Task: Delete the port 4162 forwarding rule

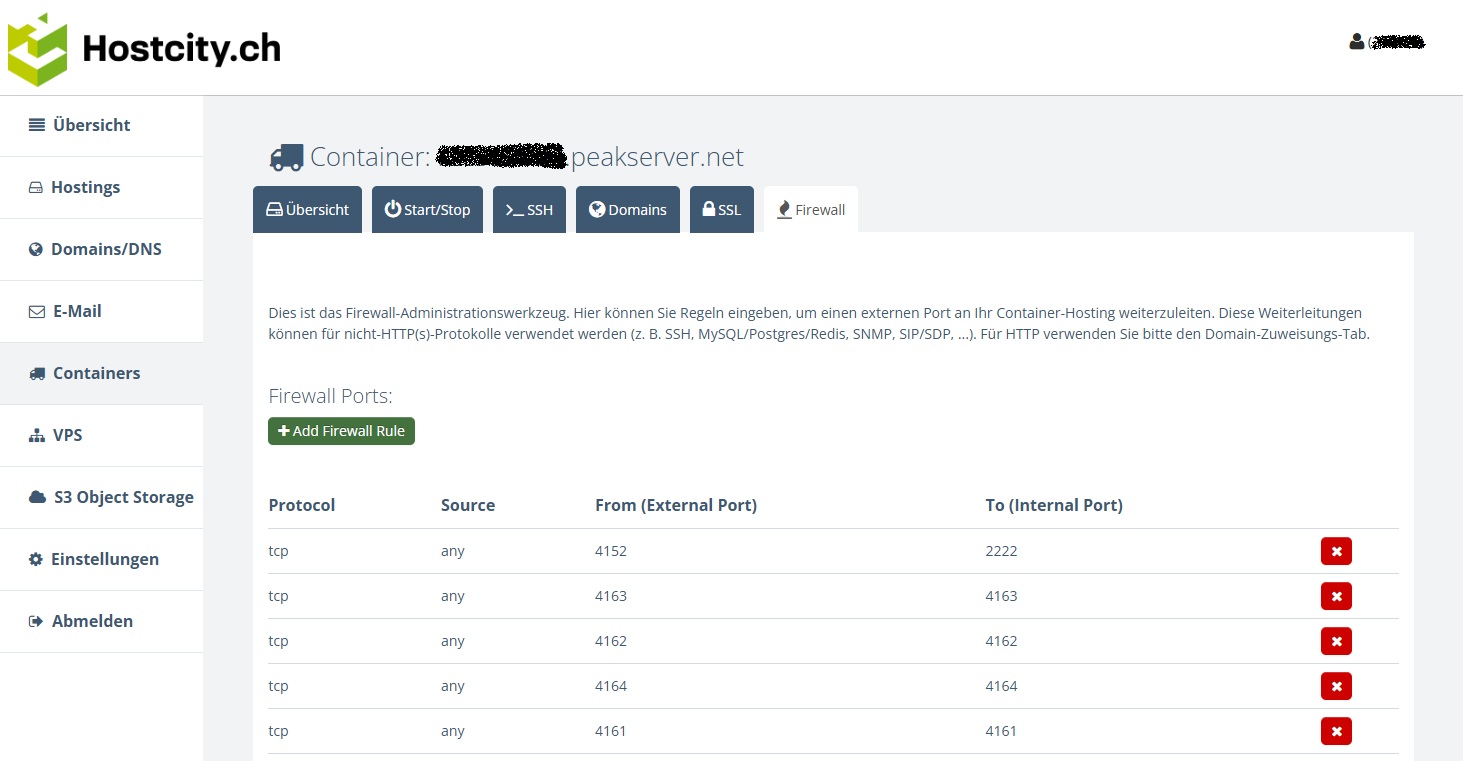Action: coord(1336,641)
